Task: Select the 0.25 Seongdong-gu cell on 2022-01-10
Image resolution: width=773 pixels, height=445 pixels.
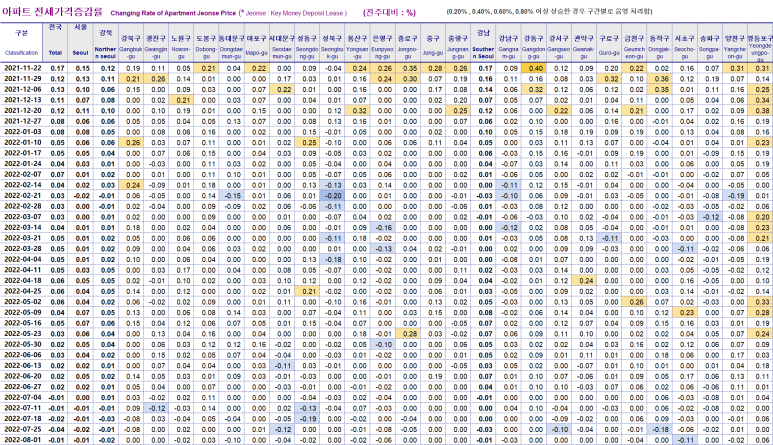Action: coord(307,142)
